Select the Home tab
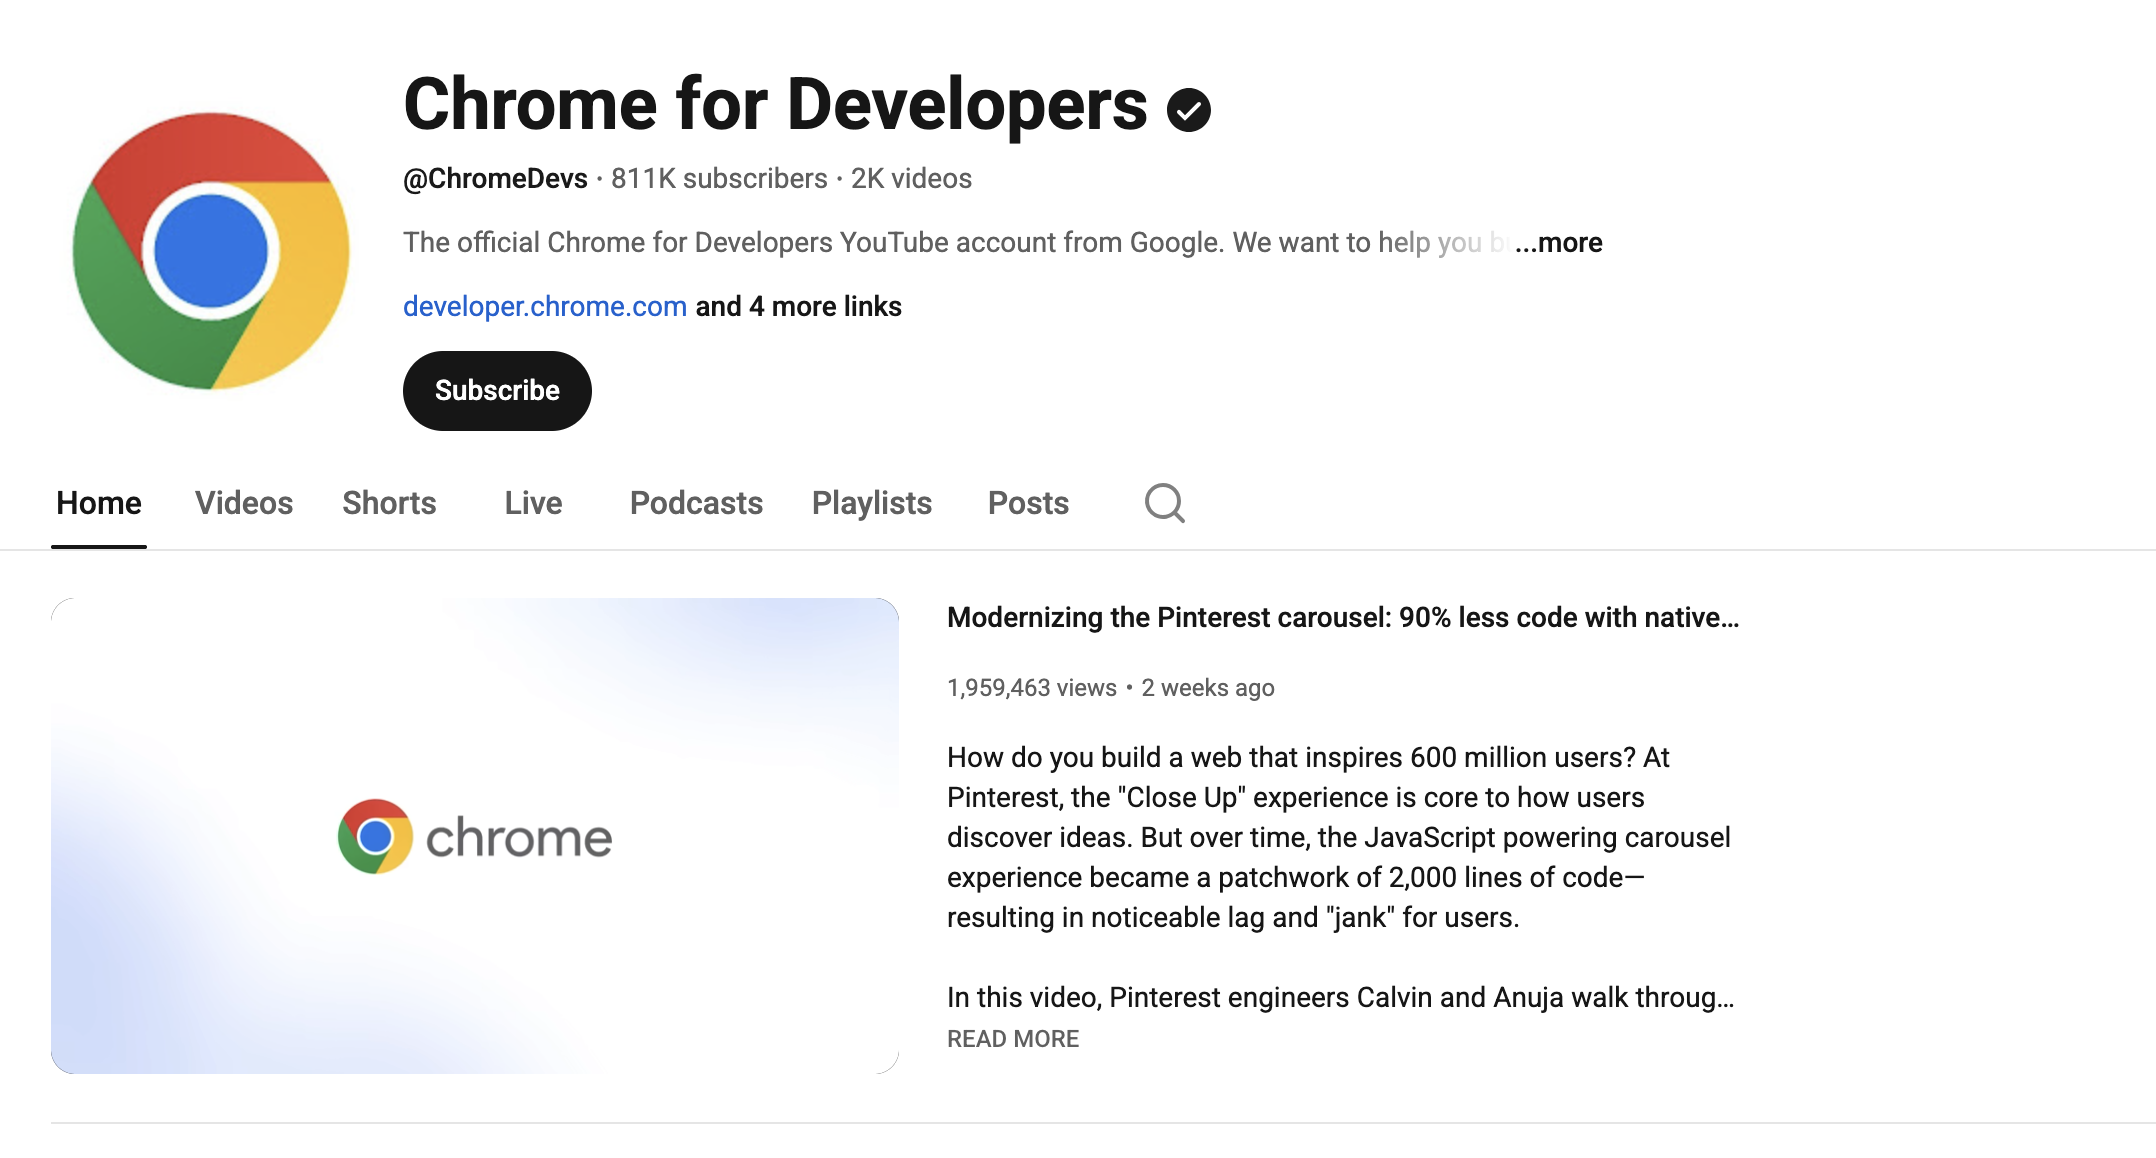2156x1158 pixels. click(x=99, y=503)
